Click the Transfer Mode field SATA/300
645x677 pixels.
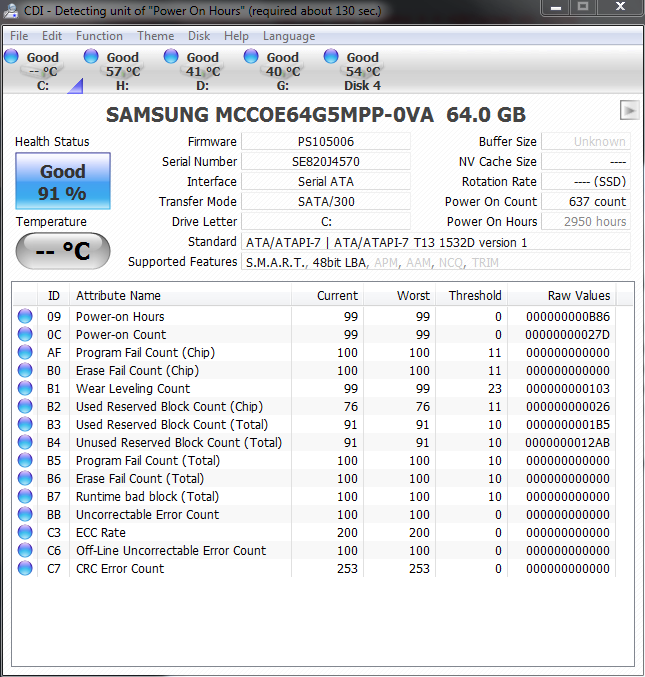point(326,202)
